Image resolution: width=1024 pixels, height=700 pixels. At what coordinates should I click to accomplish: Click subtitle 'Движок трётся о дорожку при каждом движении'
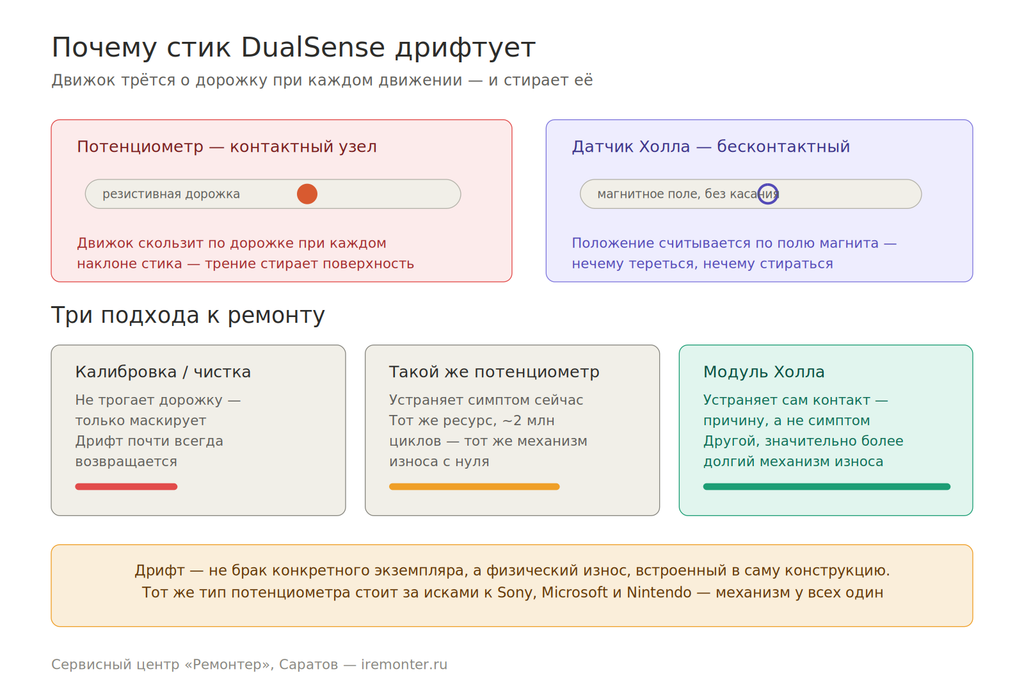[257, 80]
